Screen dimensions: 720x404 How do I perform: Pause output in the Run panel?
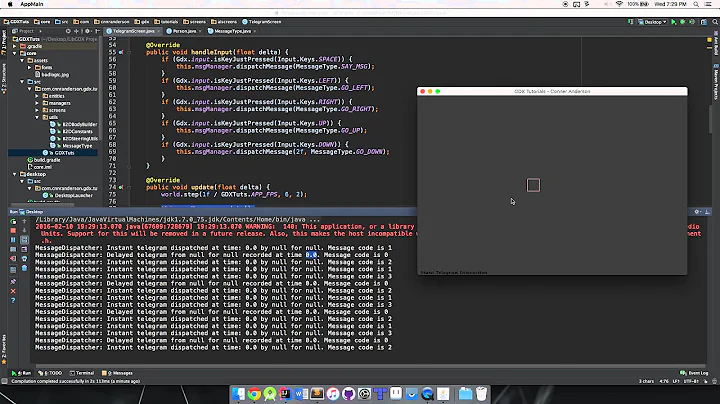(13, 240)
